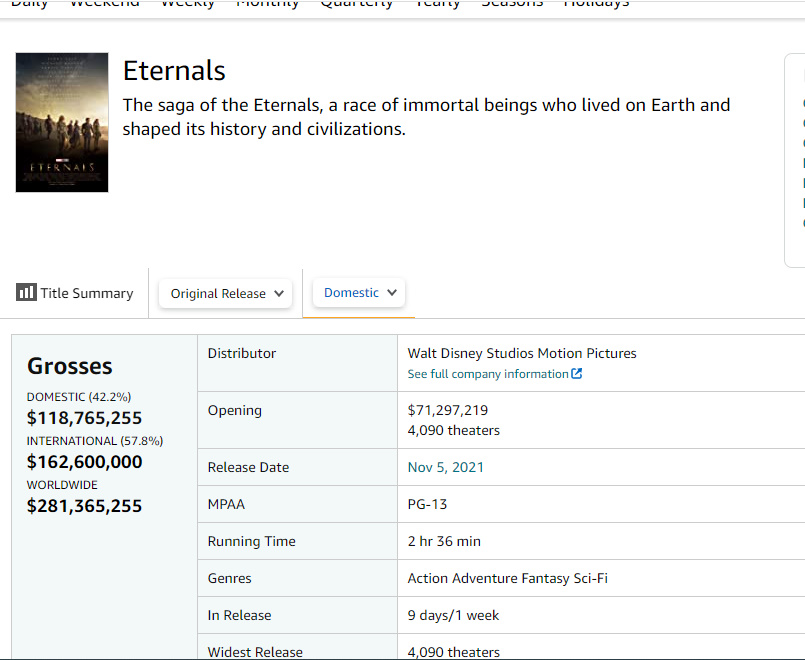805x660 pixels.
Task: Click the $162,600,000 international gross
Action: tap(84, 462)
